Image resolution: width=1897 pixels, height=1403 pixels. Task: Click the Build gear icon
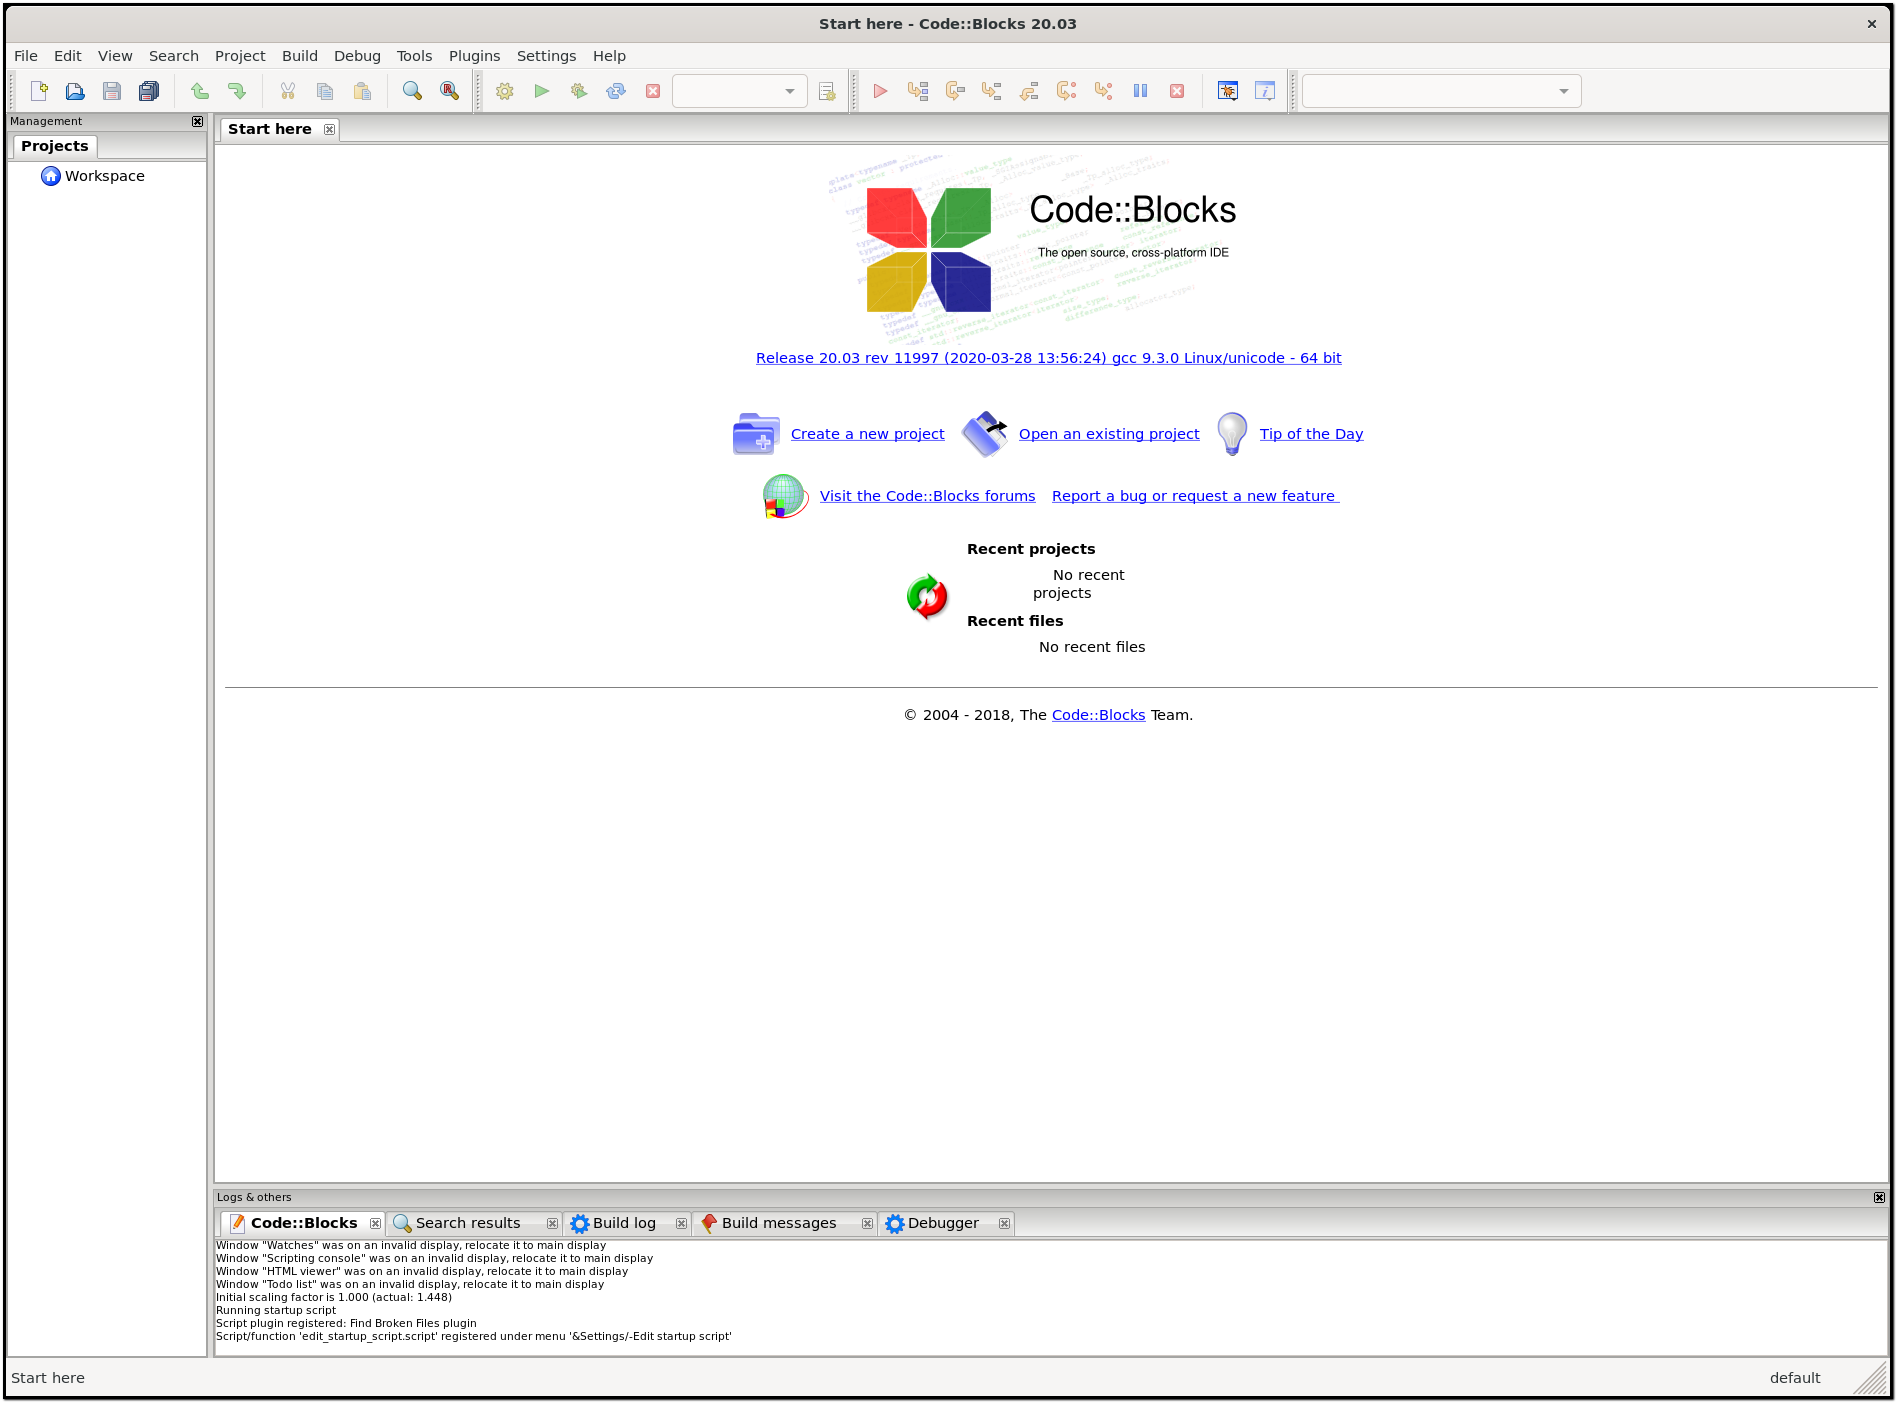(505, 91)
